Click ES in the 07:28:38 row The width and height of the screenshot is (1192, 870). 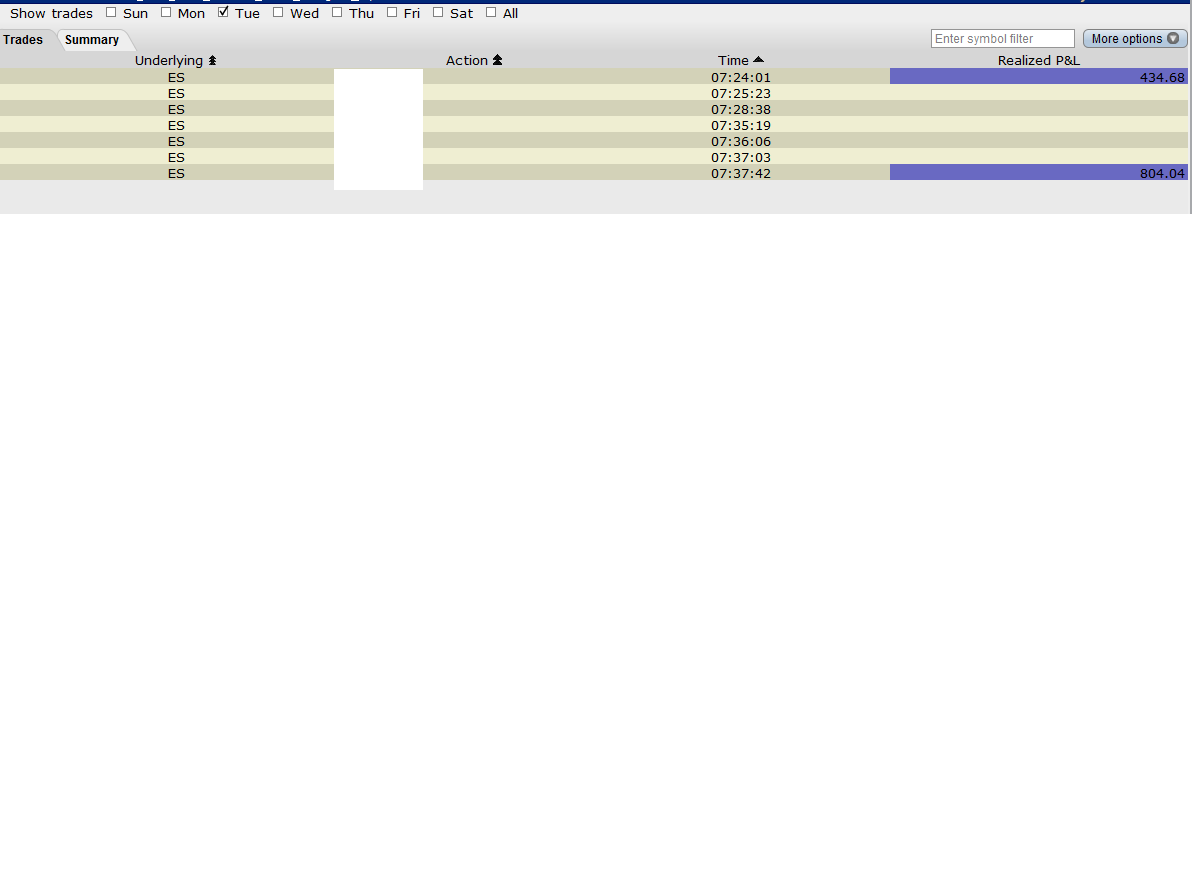(x=176, y=110)
